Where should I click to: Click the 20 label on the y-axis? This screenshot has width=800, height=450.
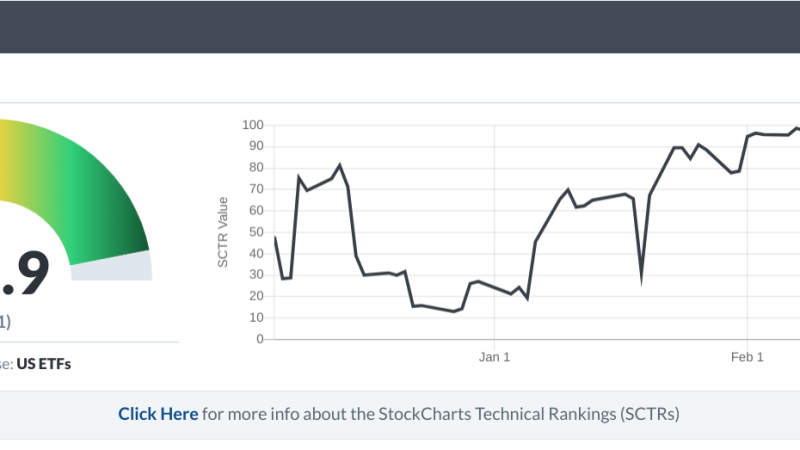click(254, 296)
